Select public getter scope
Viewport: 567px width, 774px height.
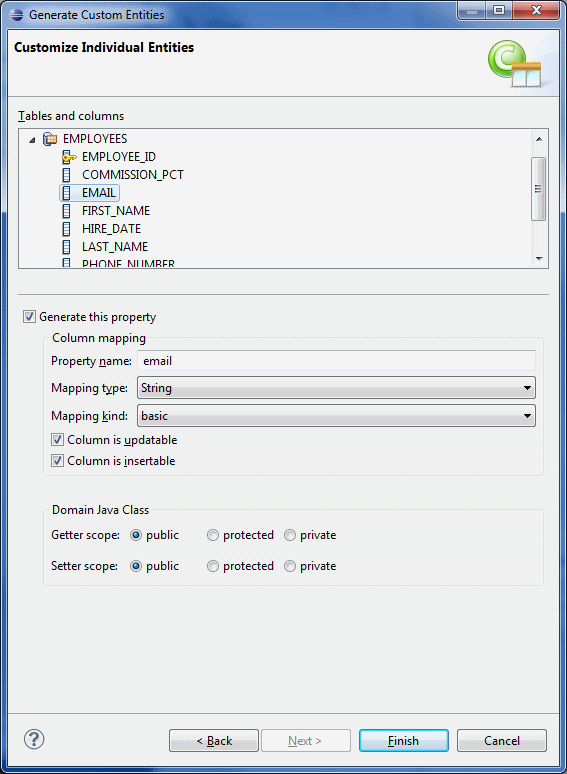136,535
